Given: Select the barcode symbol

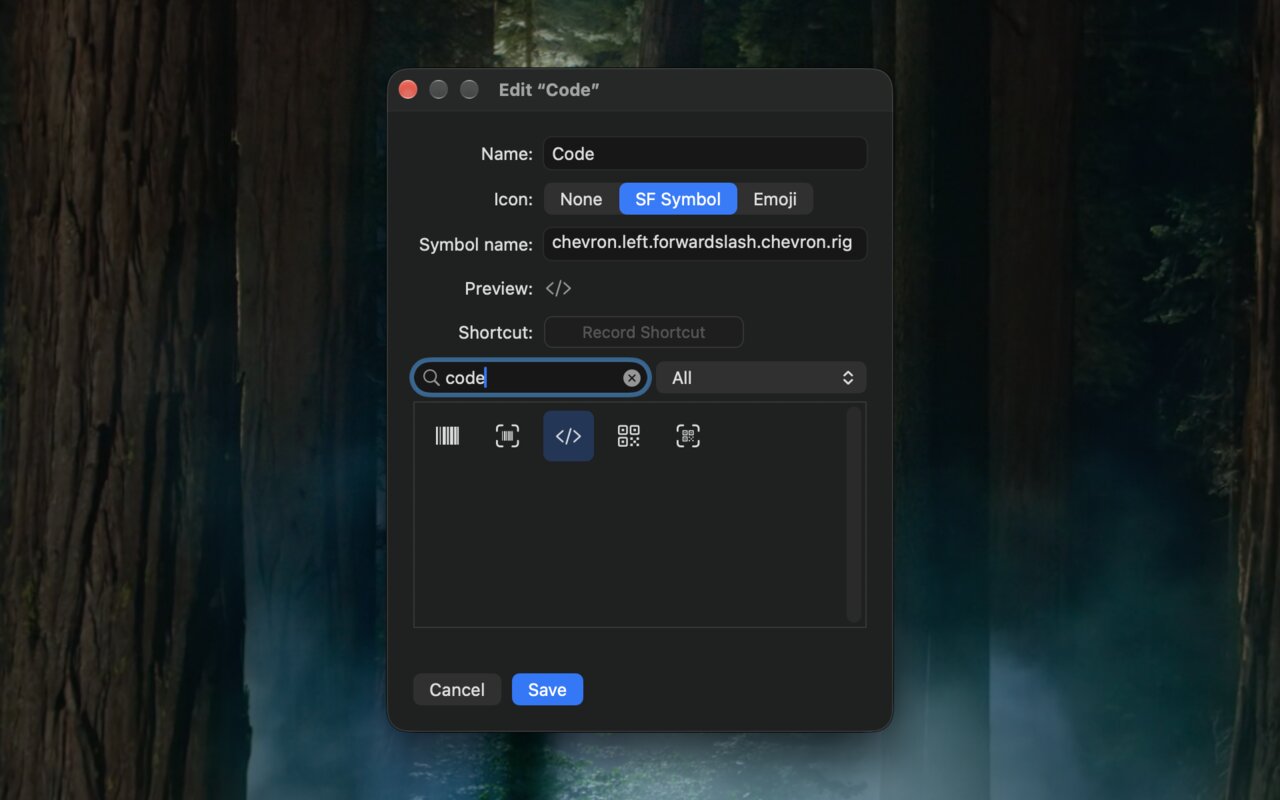Looking at the screenshot, I should [x=447, y=436].
